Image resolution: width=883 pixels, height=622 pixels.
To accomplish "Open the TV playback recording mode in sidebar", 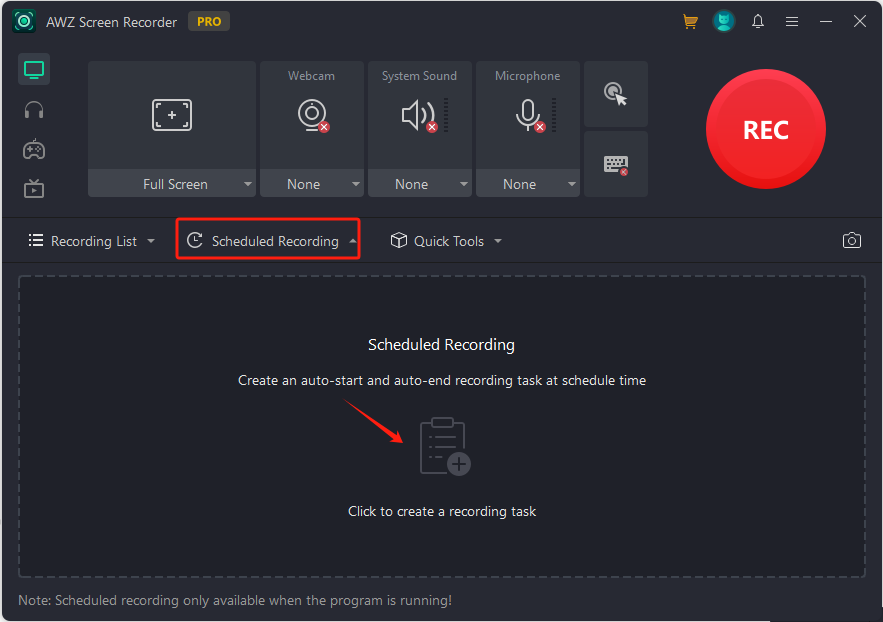I will pyautogui.click(x=34, y=189).
